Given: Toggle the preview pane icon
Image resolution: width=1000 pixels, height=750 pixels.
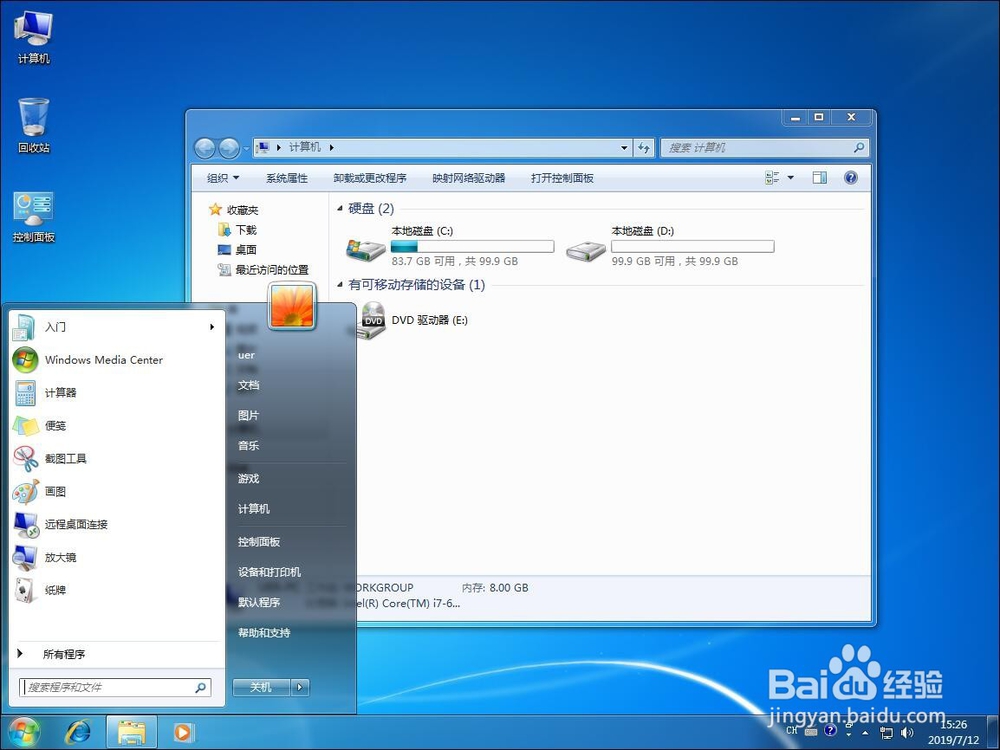Looking at the screenshot, I should tap(820, 178).
